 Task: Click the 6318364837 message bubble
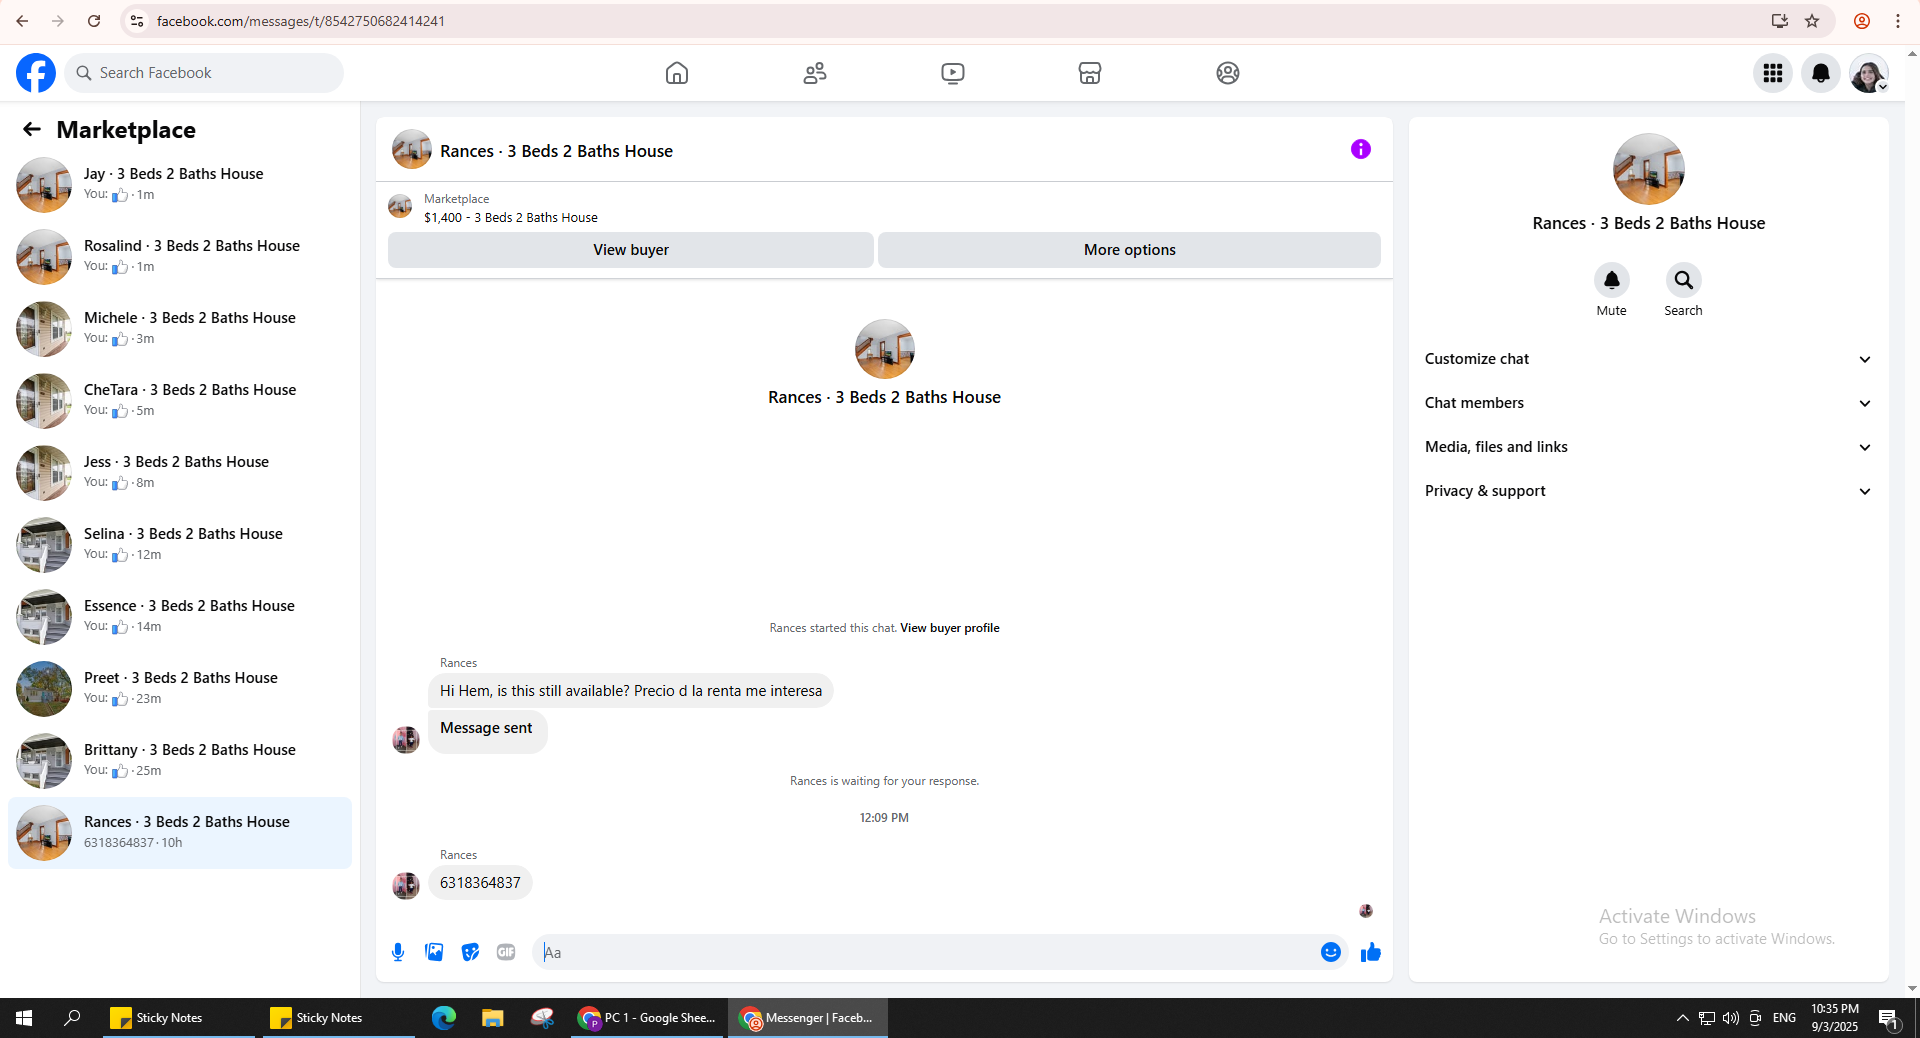coord(480,883)
